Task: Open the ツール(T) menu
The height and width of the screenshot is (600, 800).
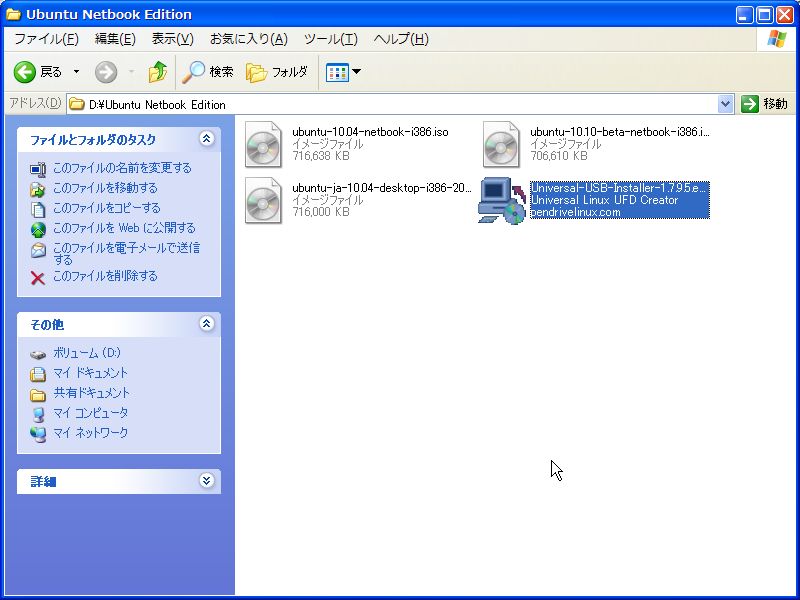Action: point(331,39)
